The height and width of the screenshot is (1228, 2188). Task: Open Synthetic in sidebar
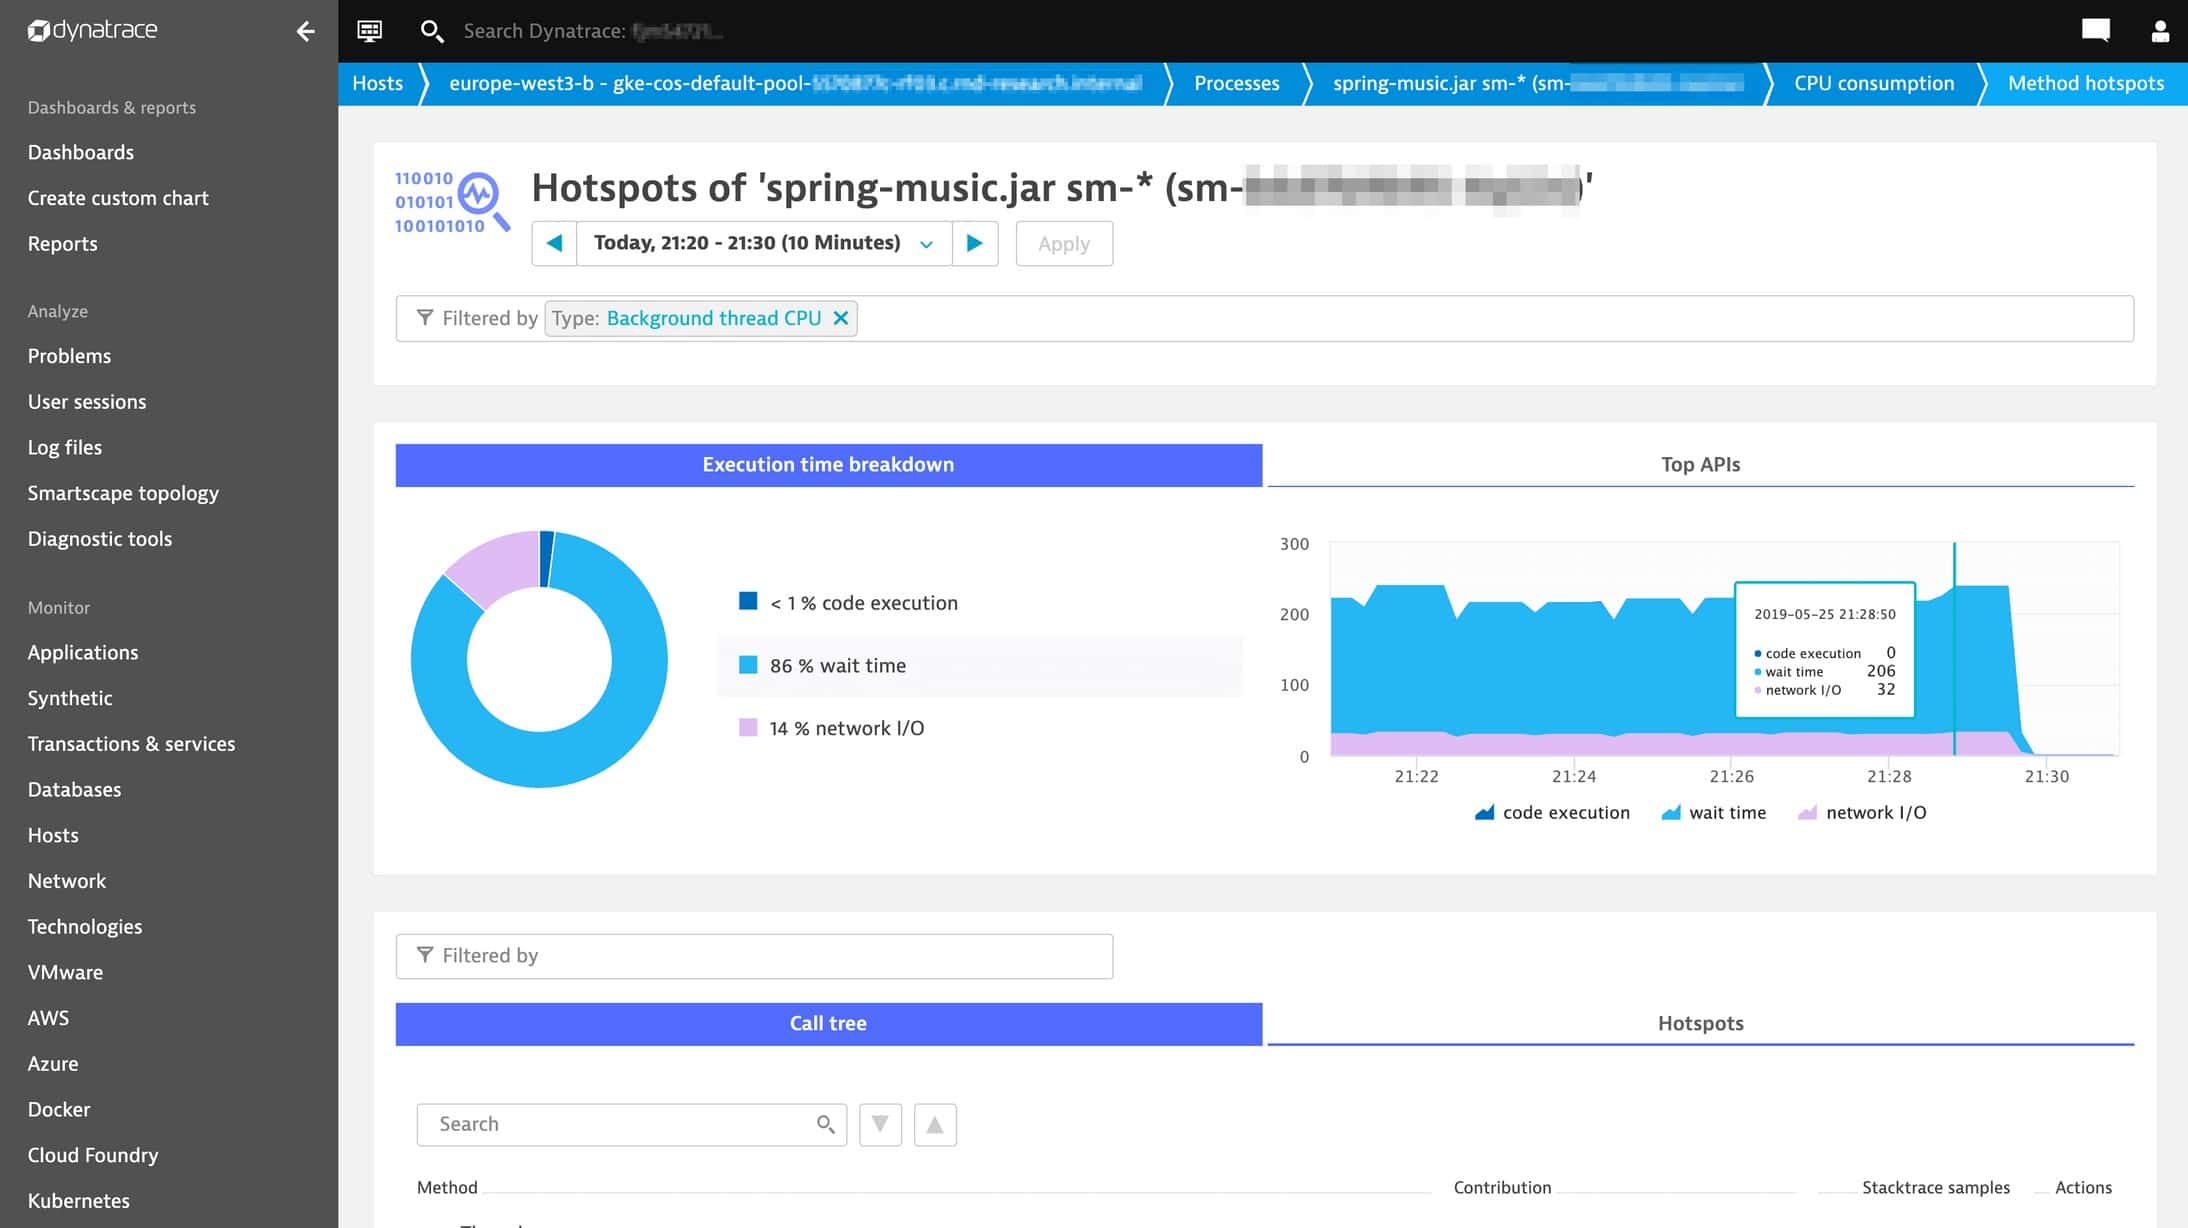coord(70,698)
